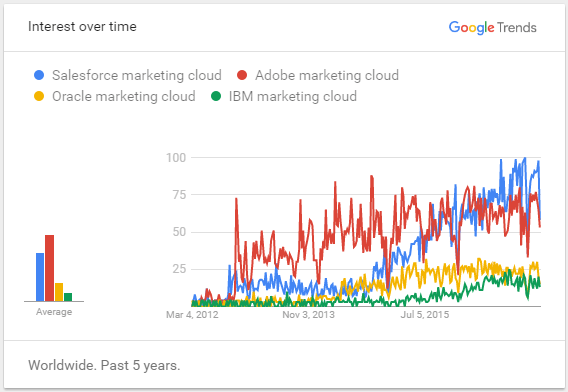Click the Google Trends logo
The image size is (568, 392).
click(x=493, y=28)
